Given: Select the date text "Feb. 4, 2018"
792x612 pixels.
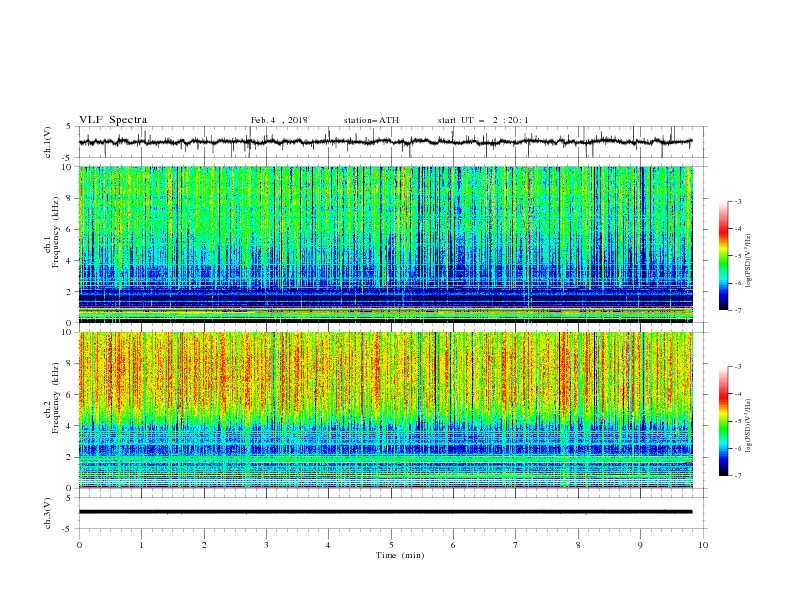Looking at the screenshot, I should [x=279, y=120].
